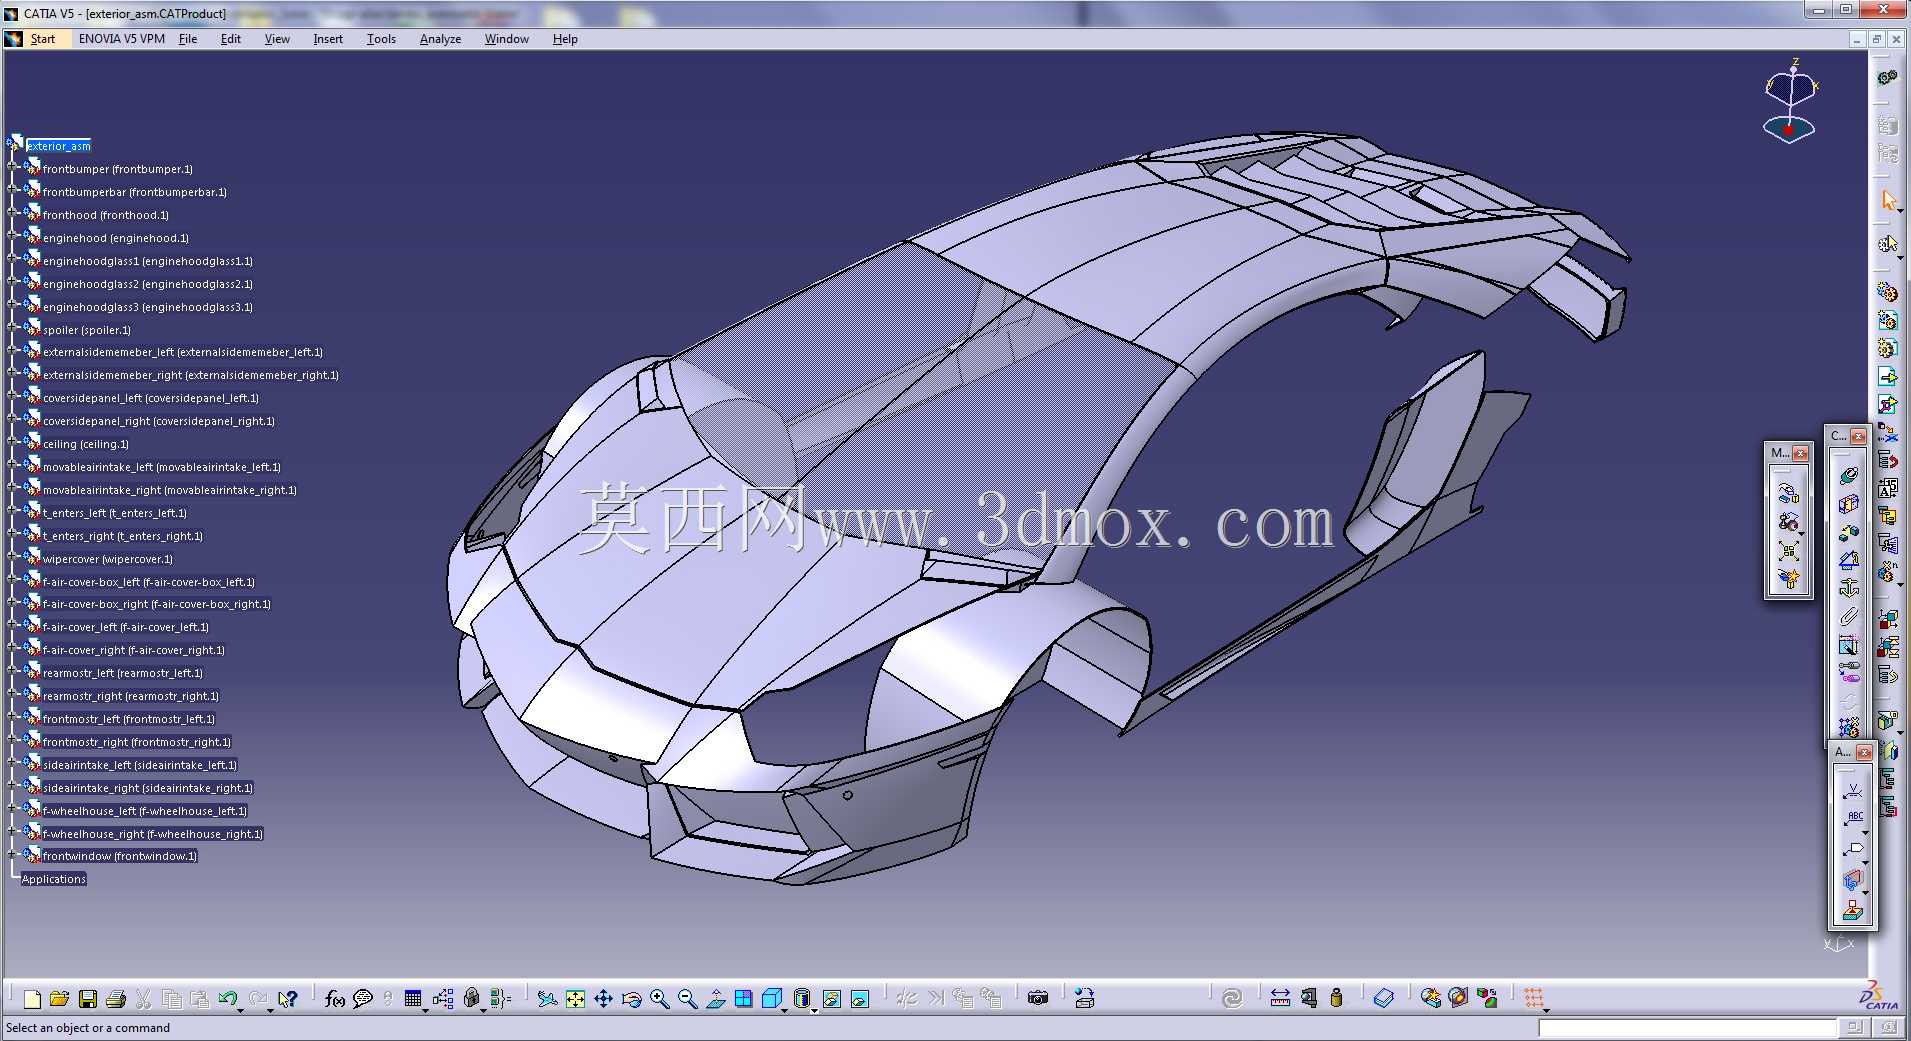
Task: Save the product with floppy disk icon
Action: pyautogui.click(x=87, y=998)
